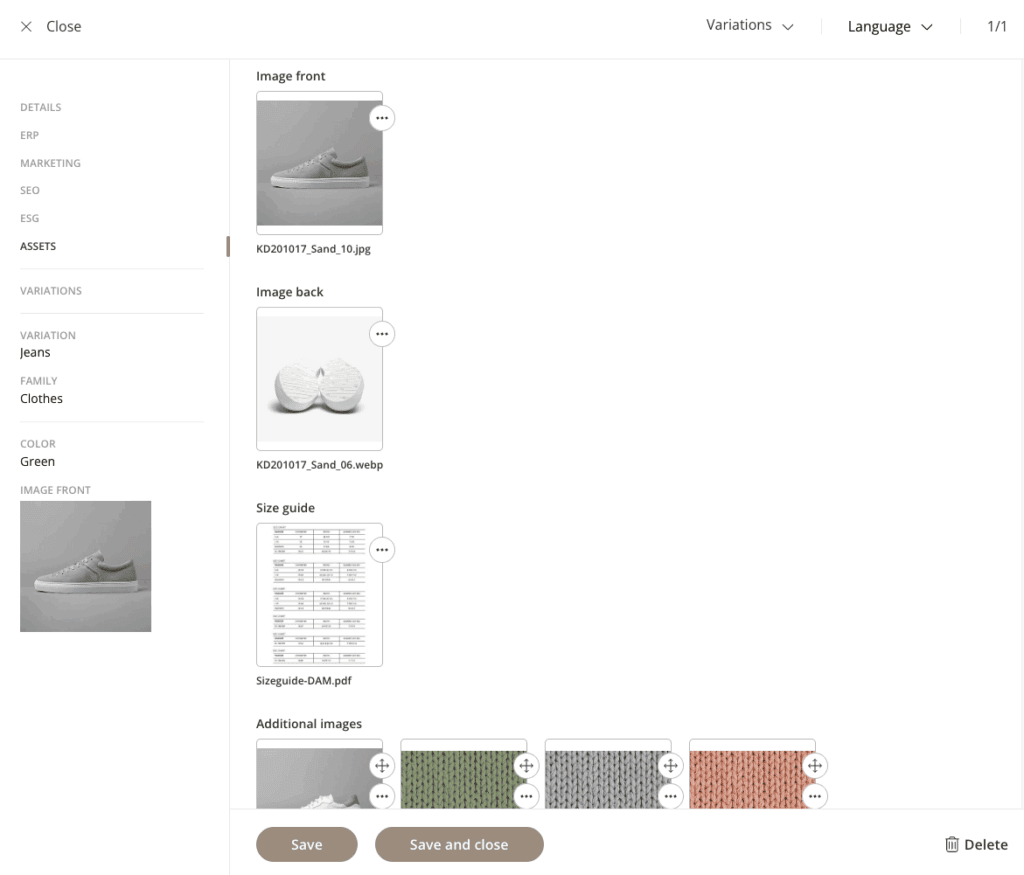This screenshot has width=1024, height=875.
Task: Click move handle on first additional image
Action: (382, 766)
